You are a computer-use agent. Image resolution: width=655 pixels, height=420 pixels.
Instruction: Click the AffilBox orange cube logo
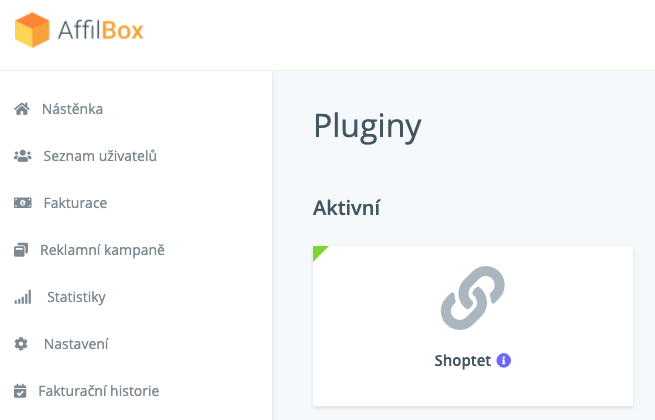(x=32, y=30)
